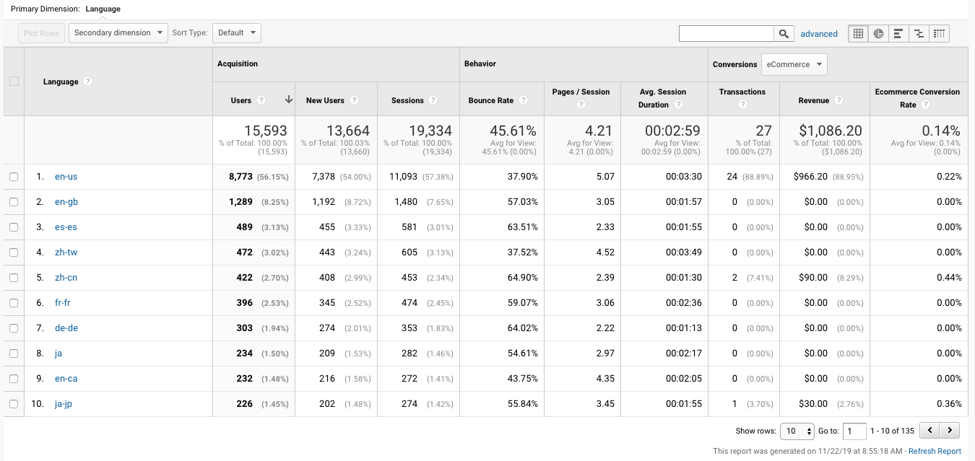The image size is (975, 461).
Task: Open the help icon beside Bounce Rate
Action: (x=524, y=100)
